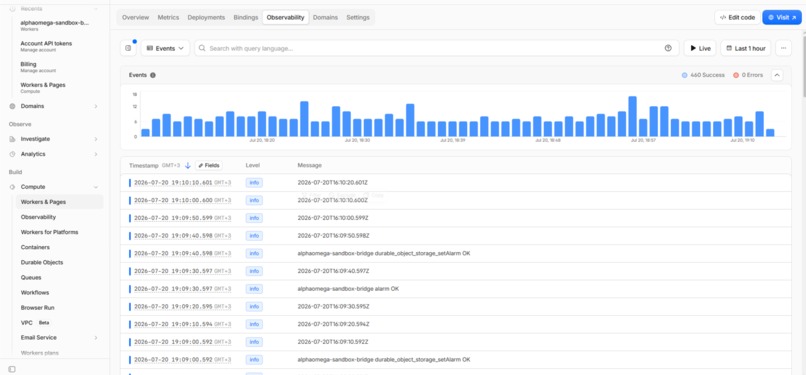Open Workers & Pages recent item
The image size is (806, 375).
(43, 87)
